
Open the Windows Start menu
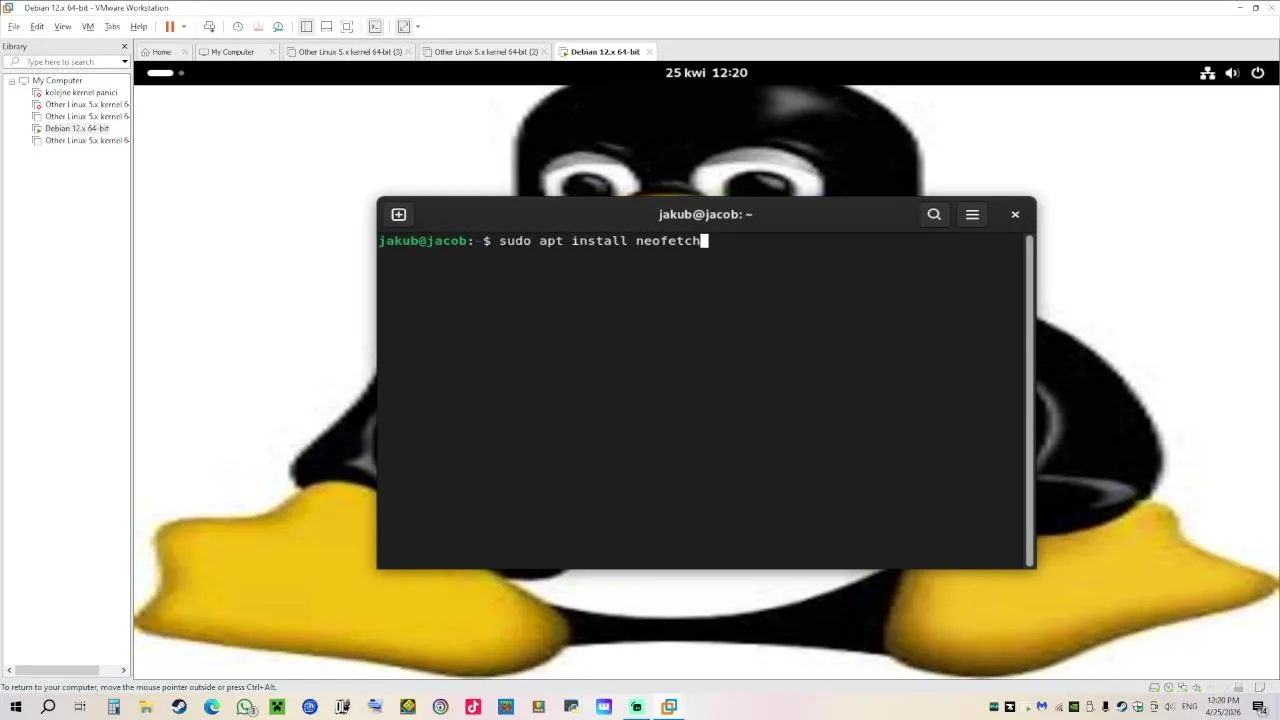(x=15, y=707)
